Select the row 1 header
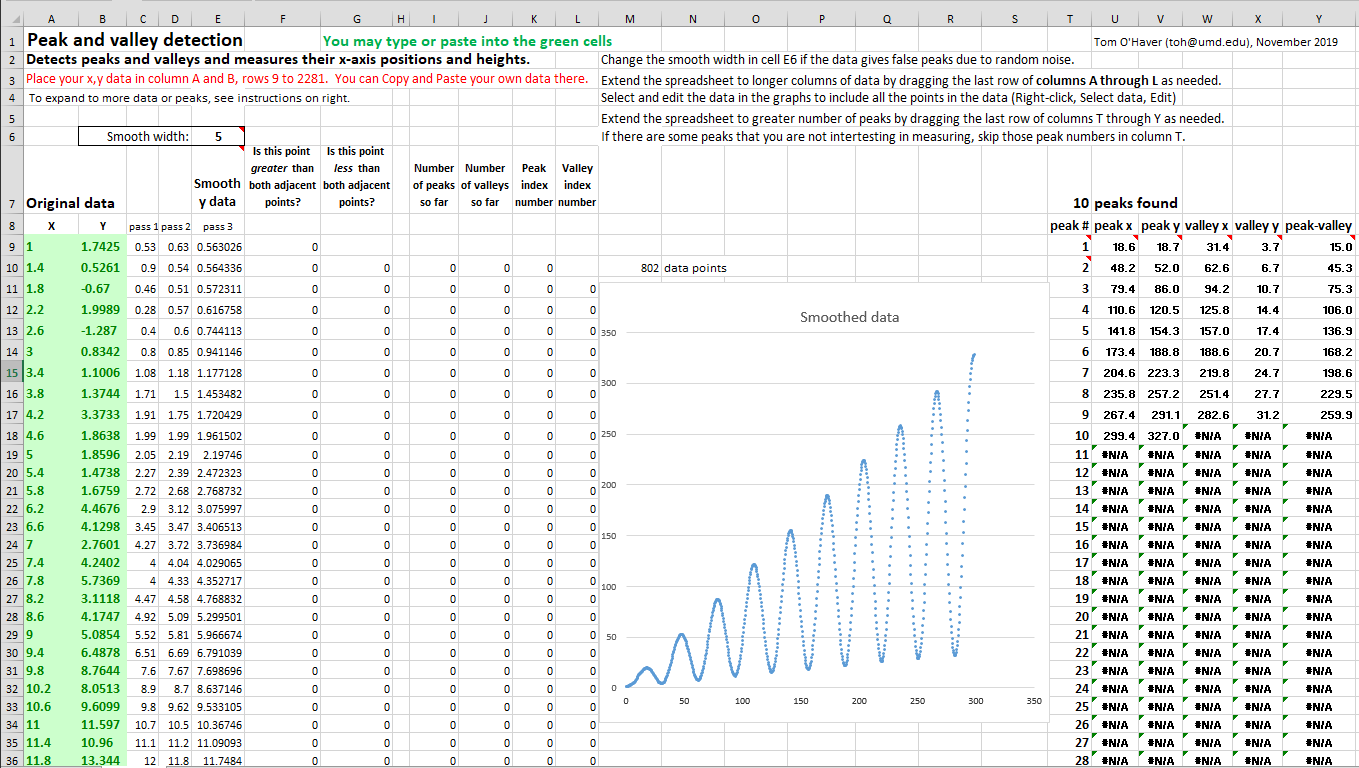1359x768 pixels. [11, 42]
